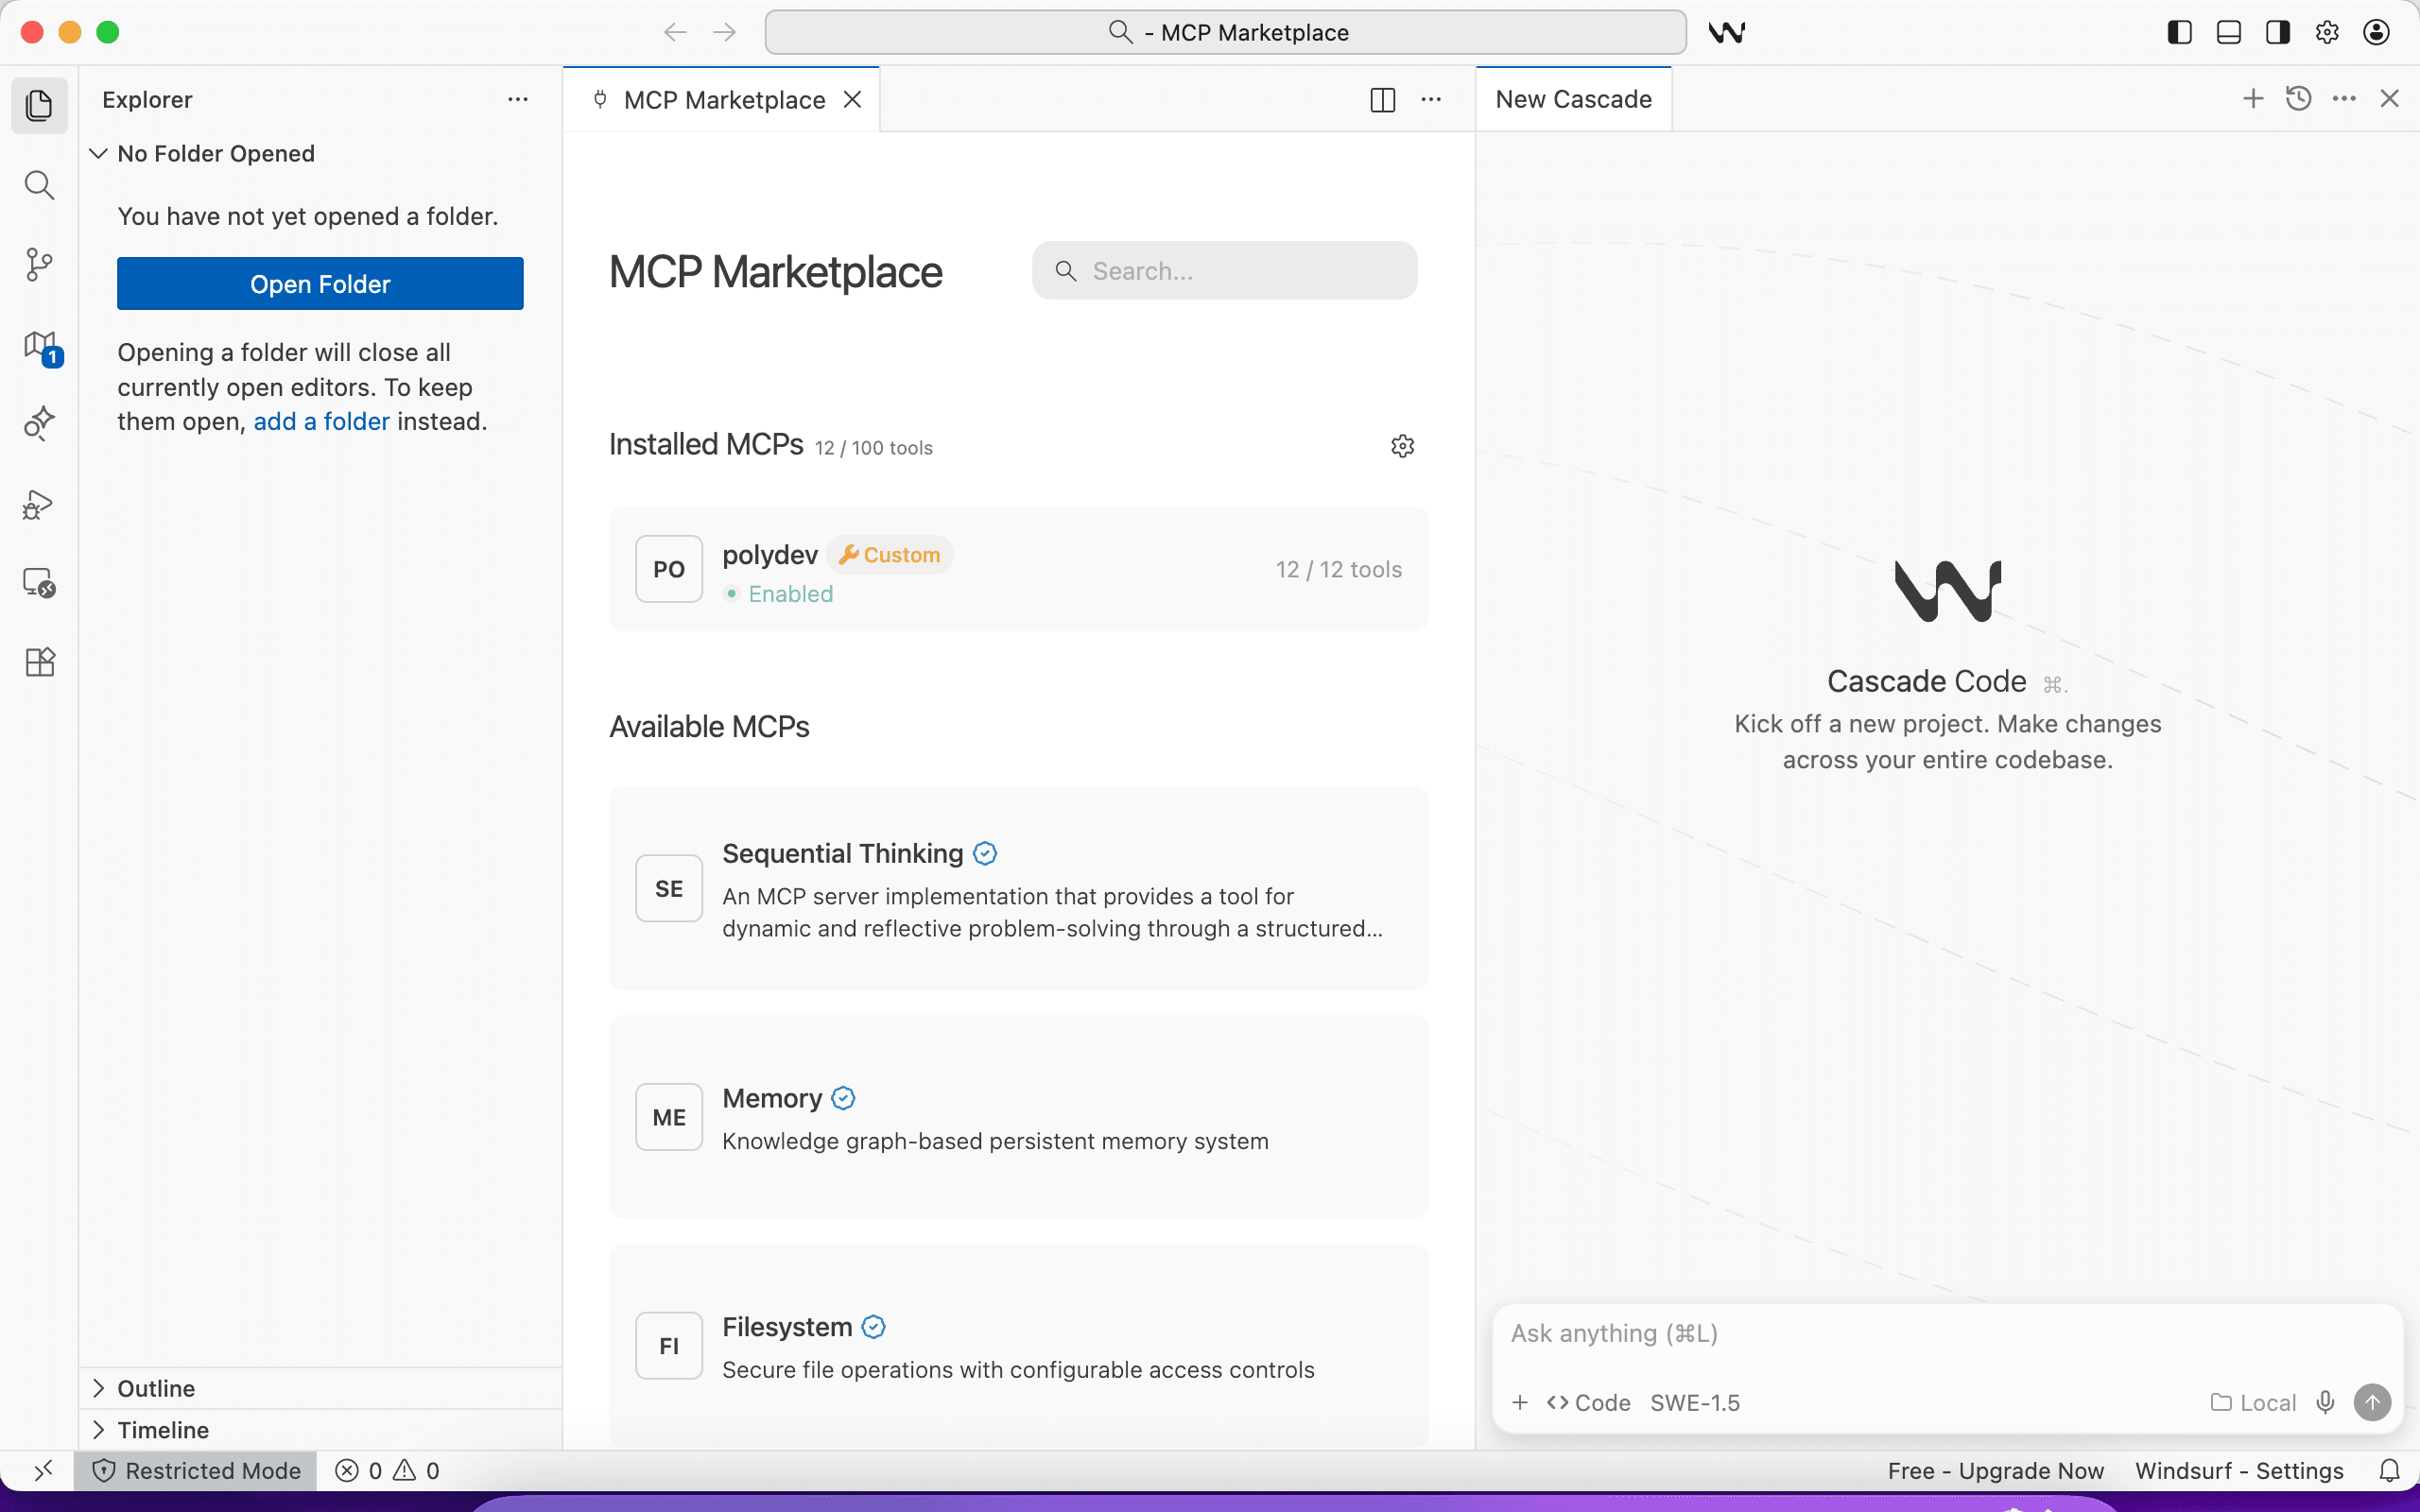Expand the Timeline section
Screen dimensions: 2420x1512
(163, 1429)
